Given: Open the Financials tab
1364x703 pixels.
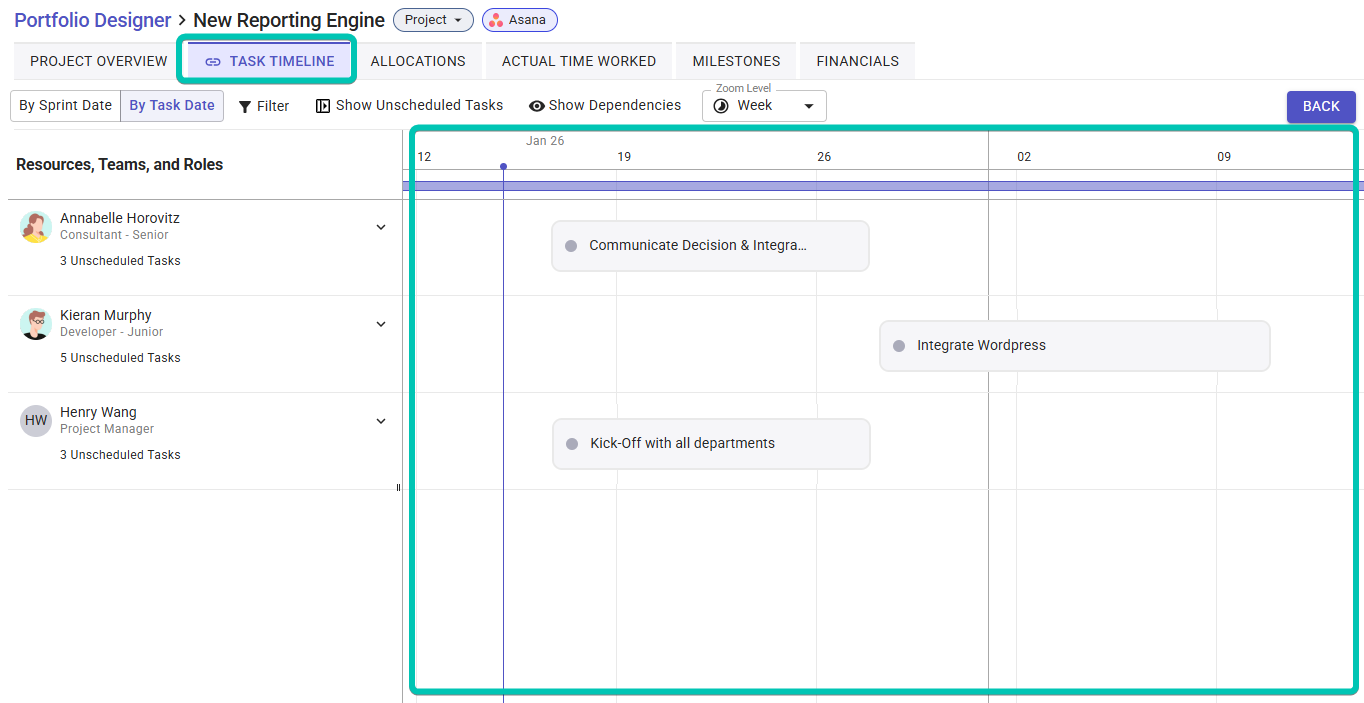Looking at the screenshot, I should (x=857, y=60).
